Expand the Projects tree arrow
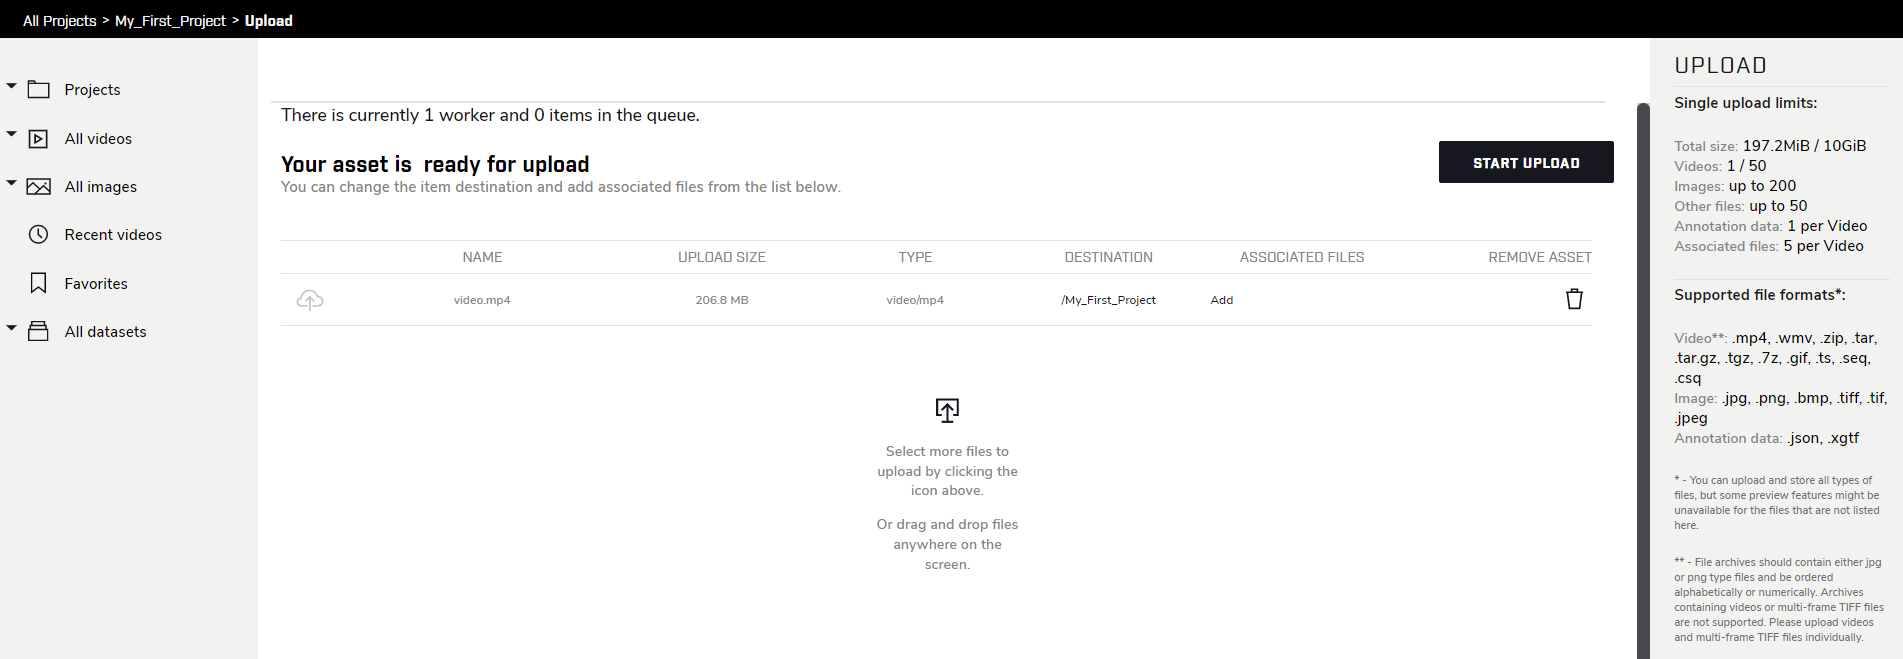The height and width of the screenshot is (659, 1903). [12, 86]
